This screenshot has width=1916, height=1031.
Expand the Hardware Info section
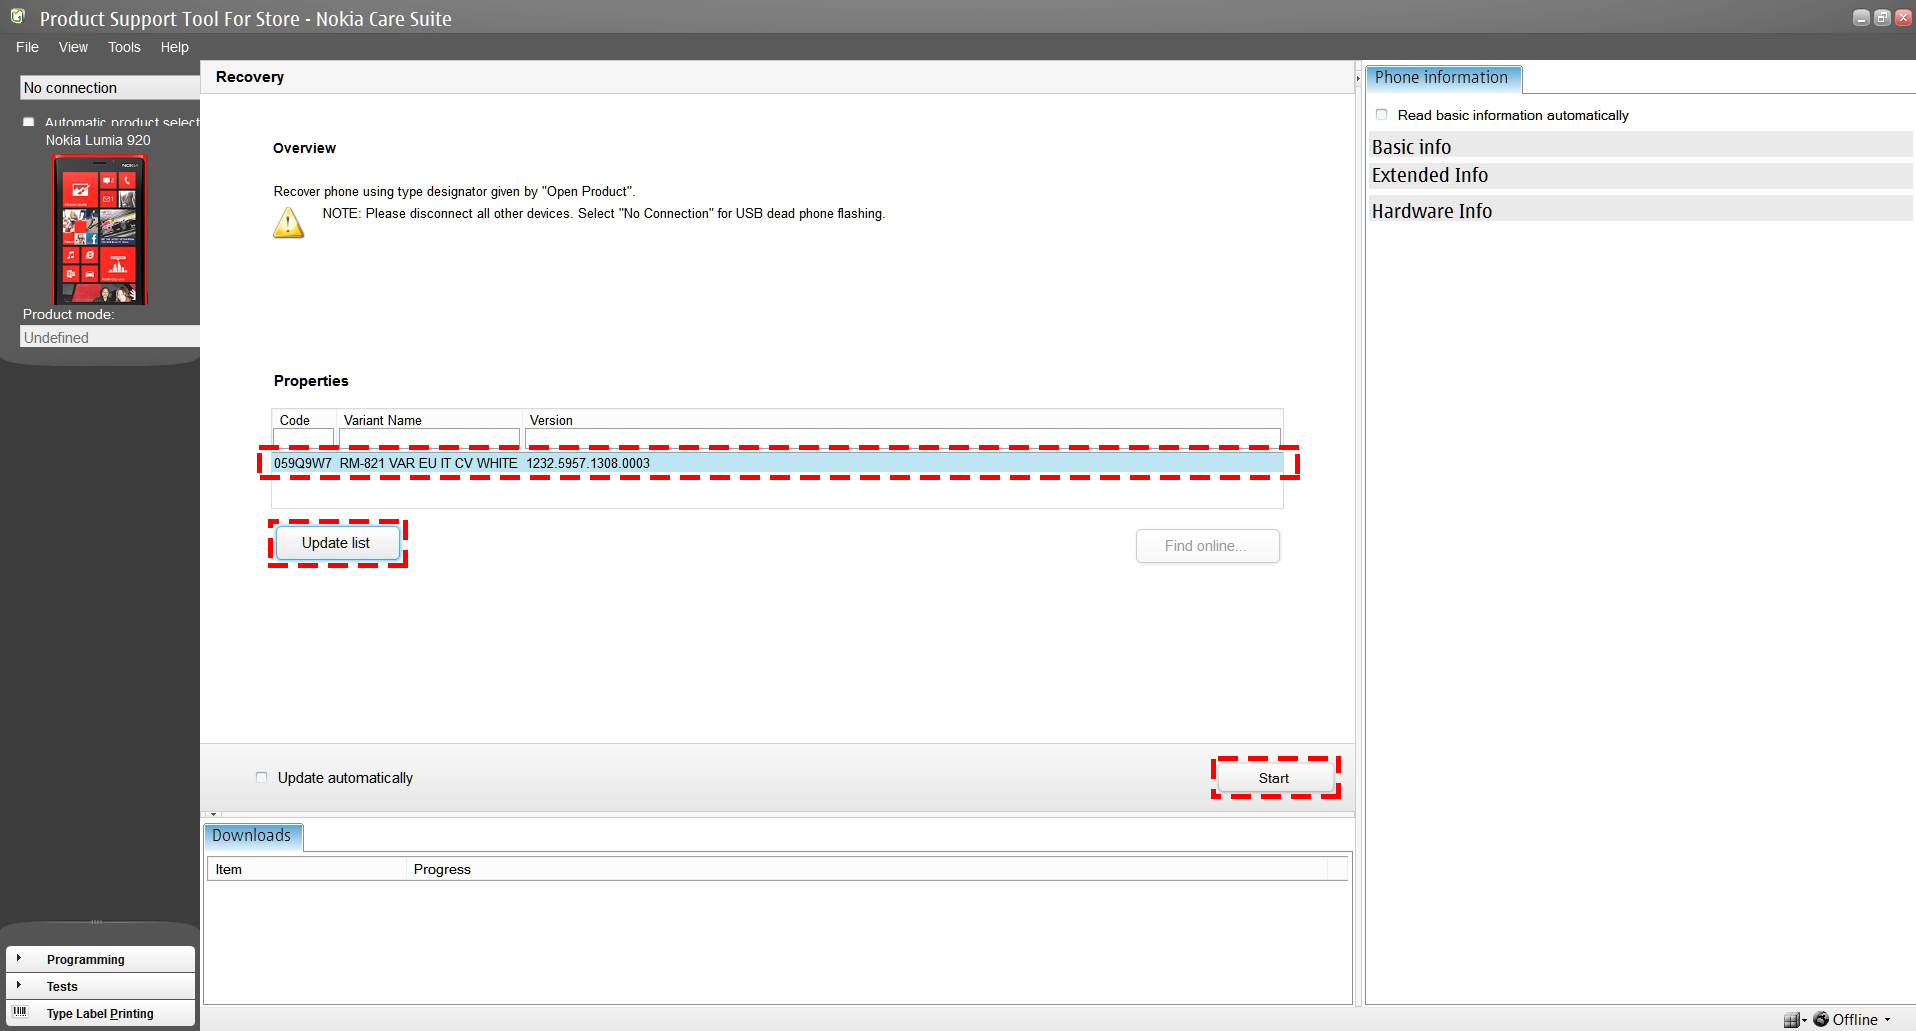(x=1640, y=211)
